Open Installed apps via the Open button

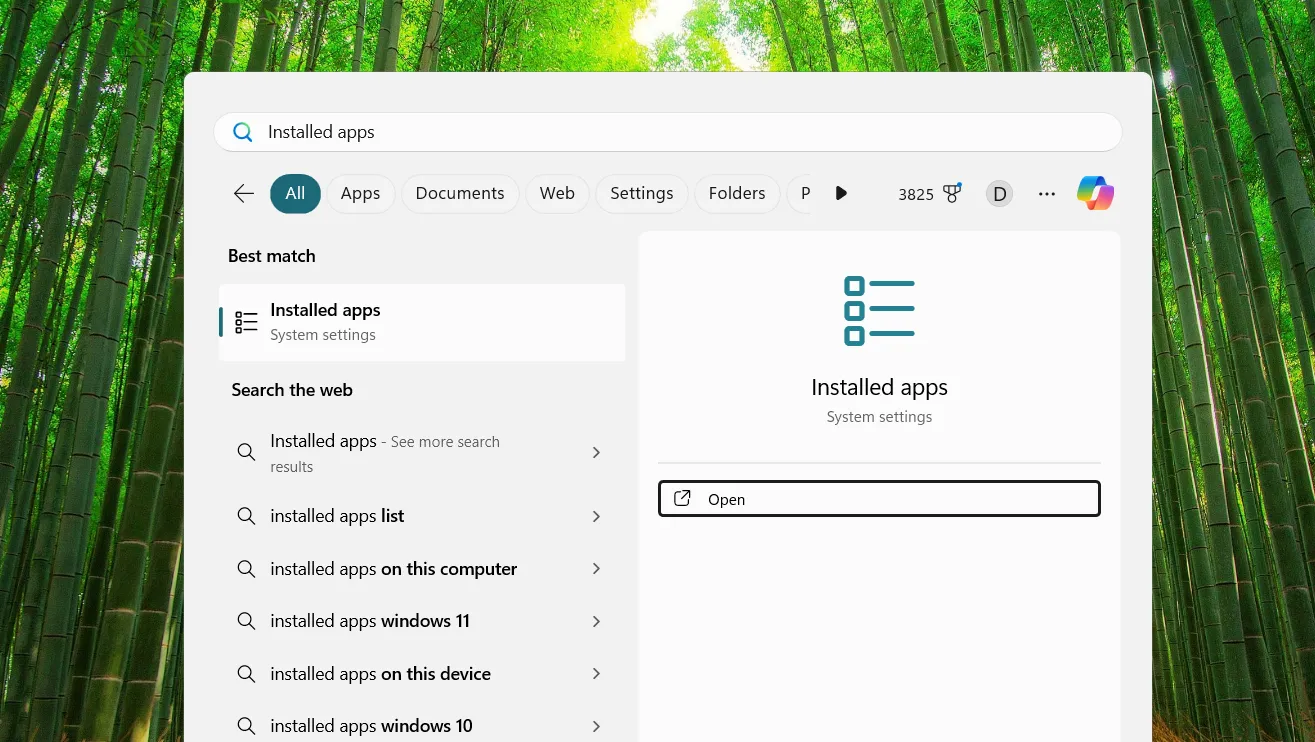pos(879,498)
